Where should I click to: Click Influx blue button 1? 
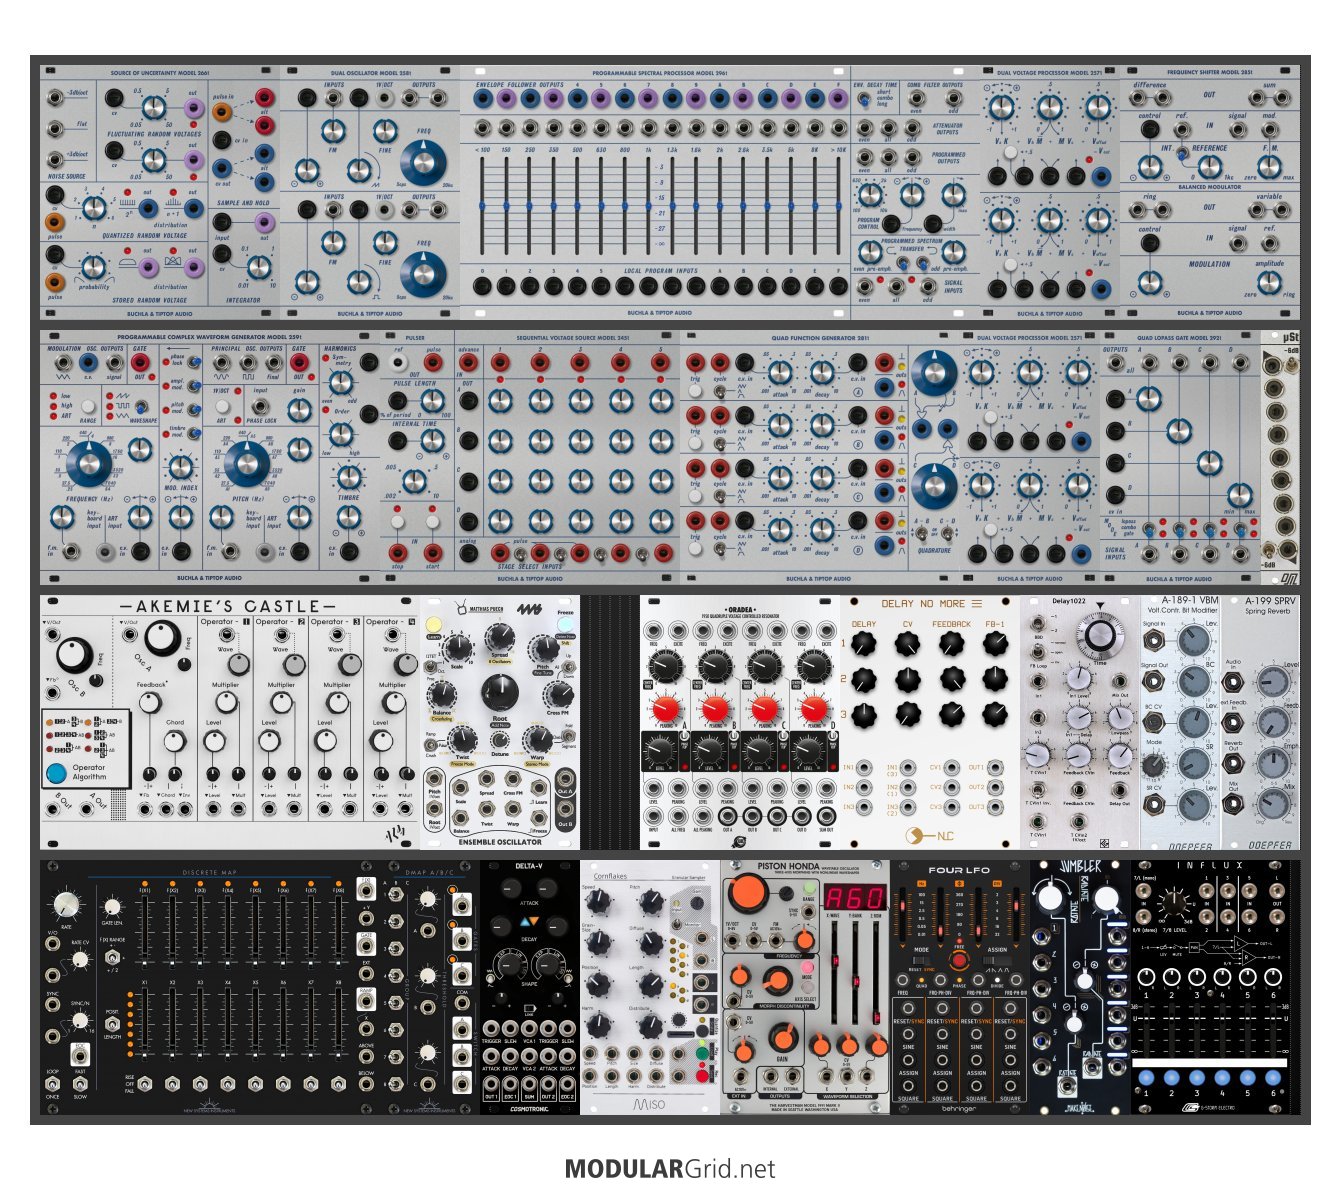point(1146,1077)
